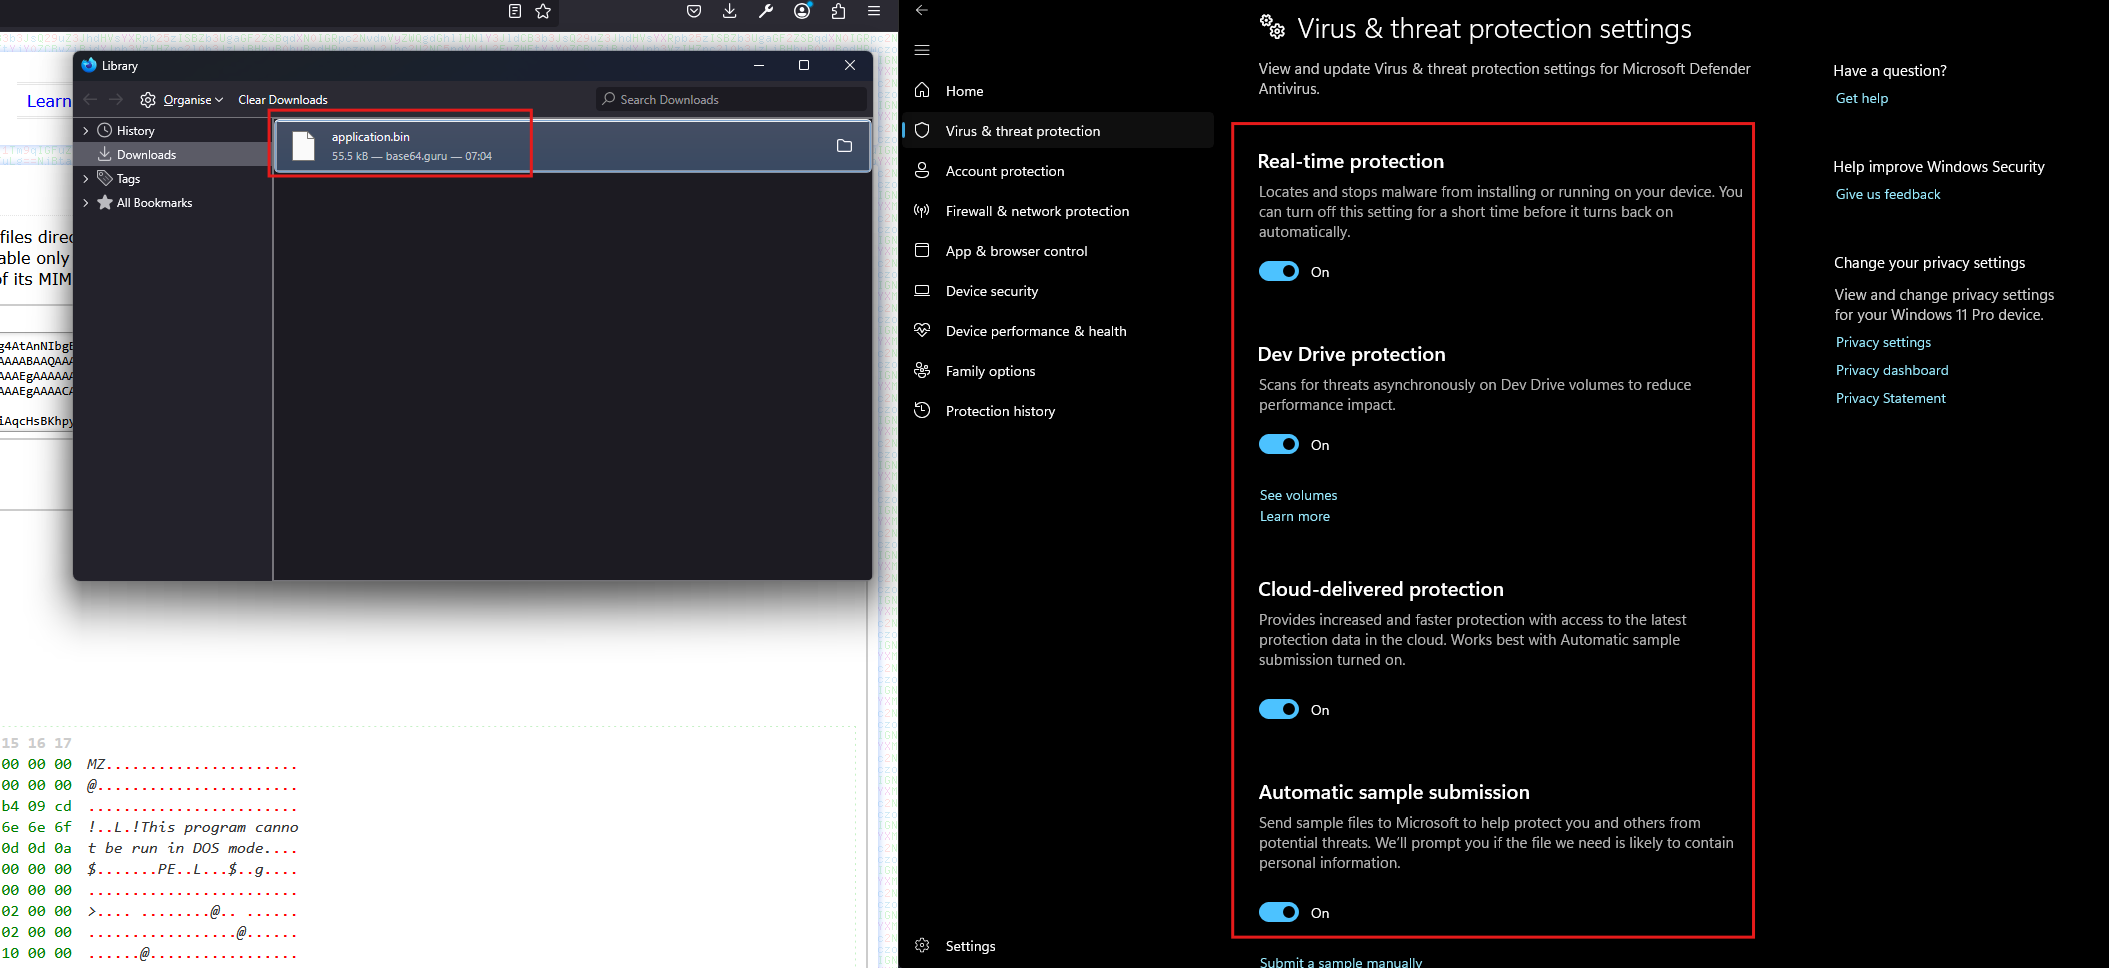2109x968 pixels.
Task: Click Learn more under Dev Drive protection
Action: click(x=1295, y=516)
